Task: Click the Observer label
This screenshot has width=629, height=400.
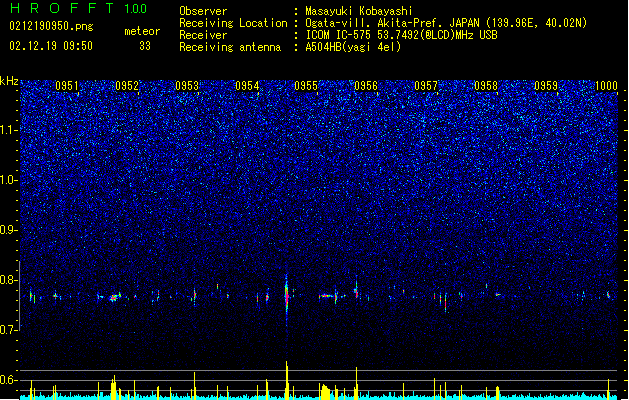Action: [x=203, y=11]
